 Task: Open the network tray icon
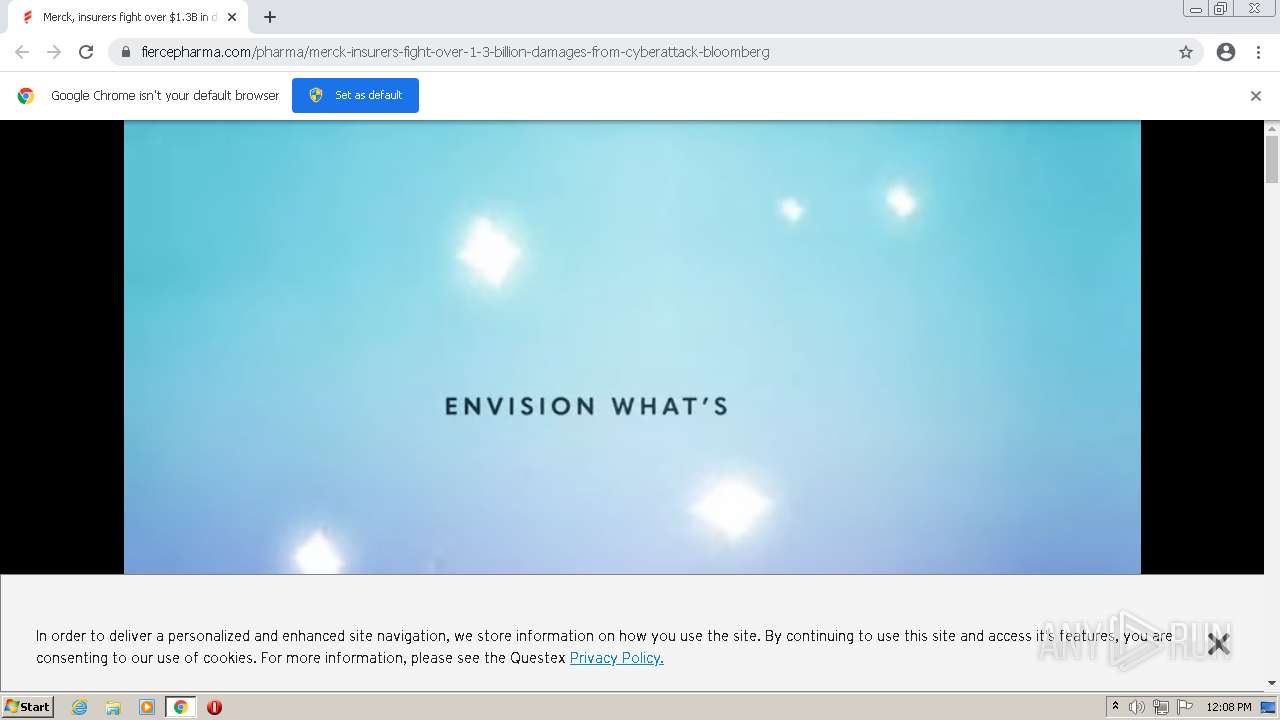click(1161, 707)
